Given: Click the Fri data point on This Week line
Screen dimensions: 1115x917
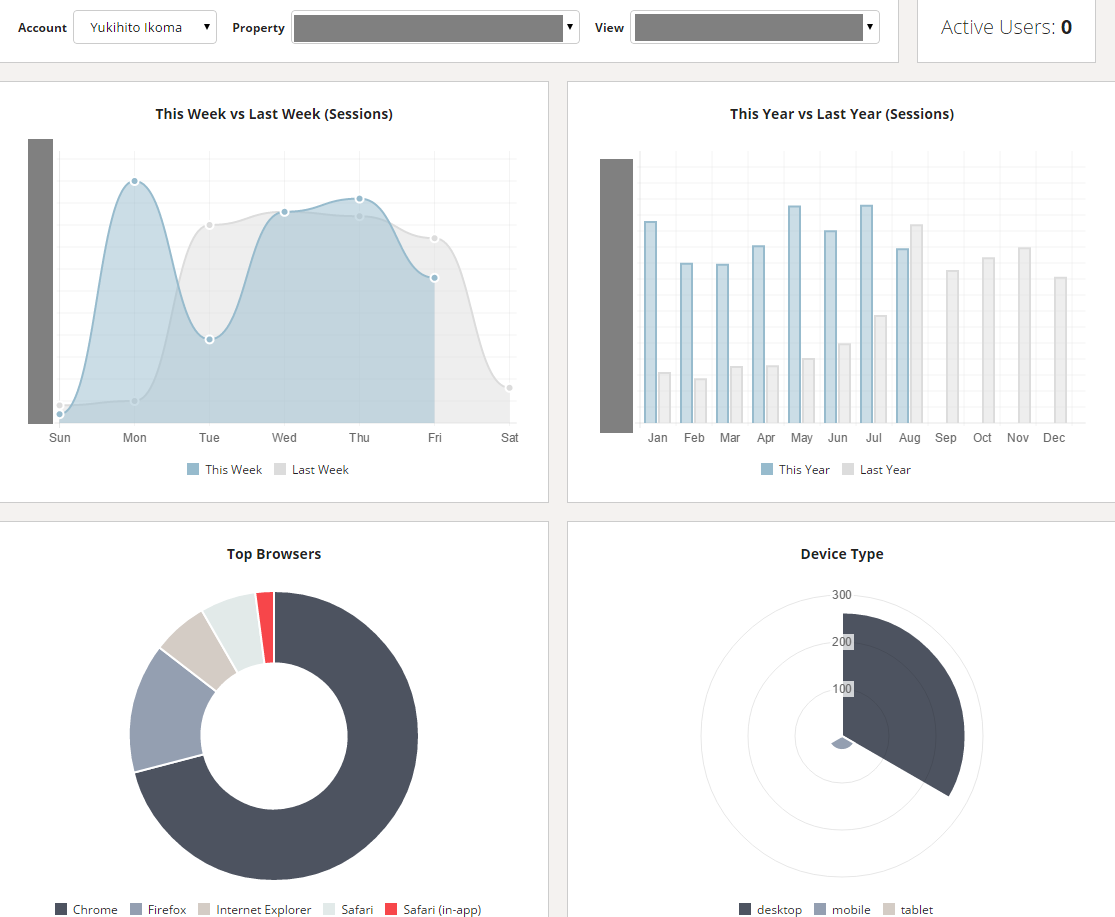Looking at the screenshot, I should (434, 278).
